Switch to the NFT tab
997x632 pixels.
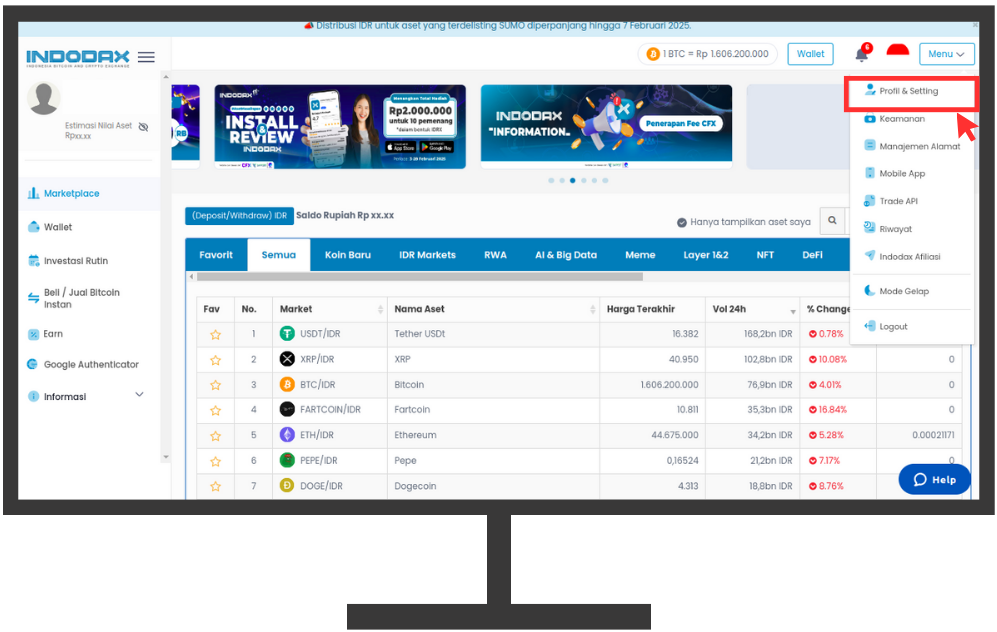point(765,255)
